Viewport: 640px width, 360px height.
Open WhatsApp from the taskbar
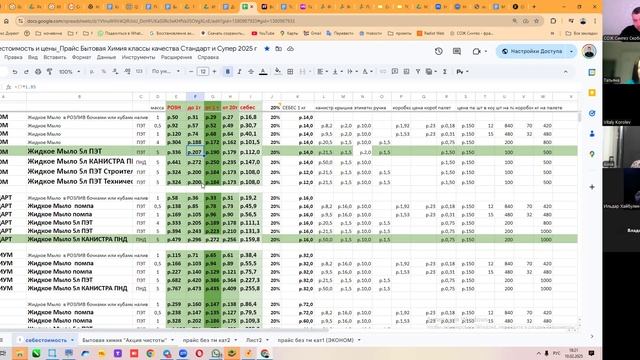click(216, 353)
